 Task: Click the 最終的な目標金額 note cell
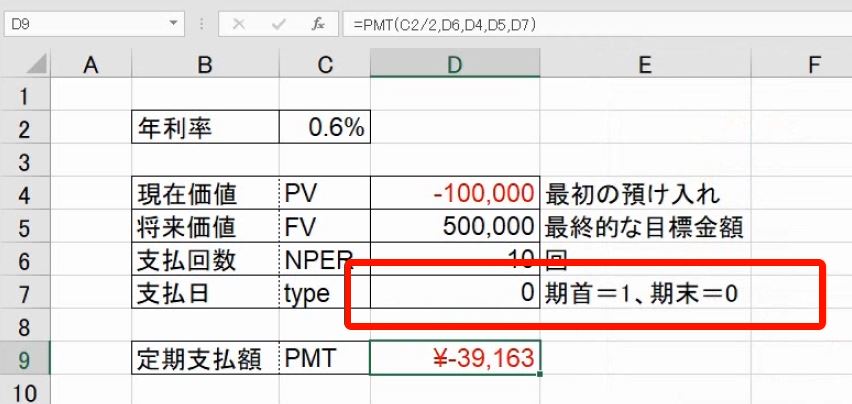646,227
